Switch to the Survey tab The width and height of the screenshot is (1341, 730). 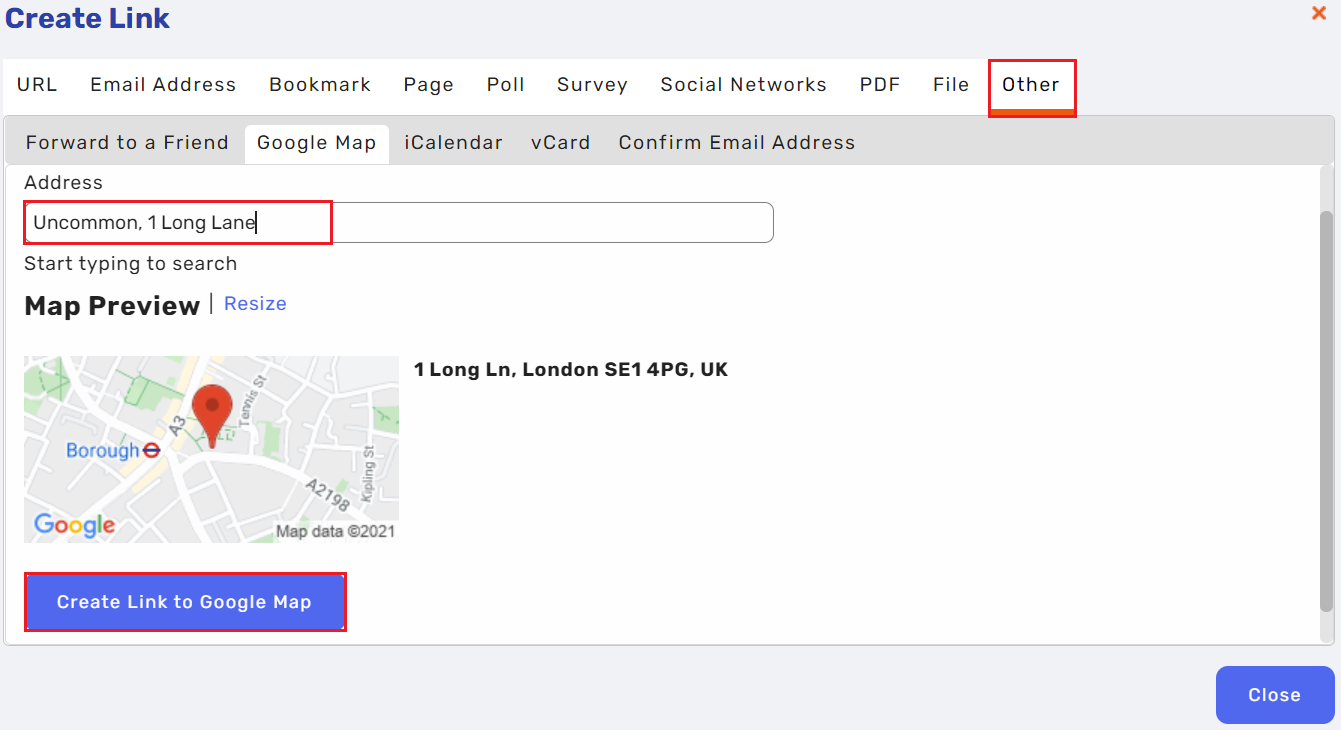[592, 85]
